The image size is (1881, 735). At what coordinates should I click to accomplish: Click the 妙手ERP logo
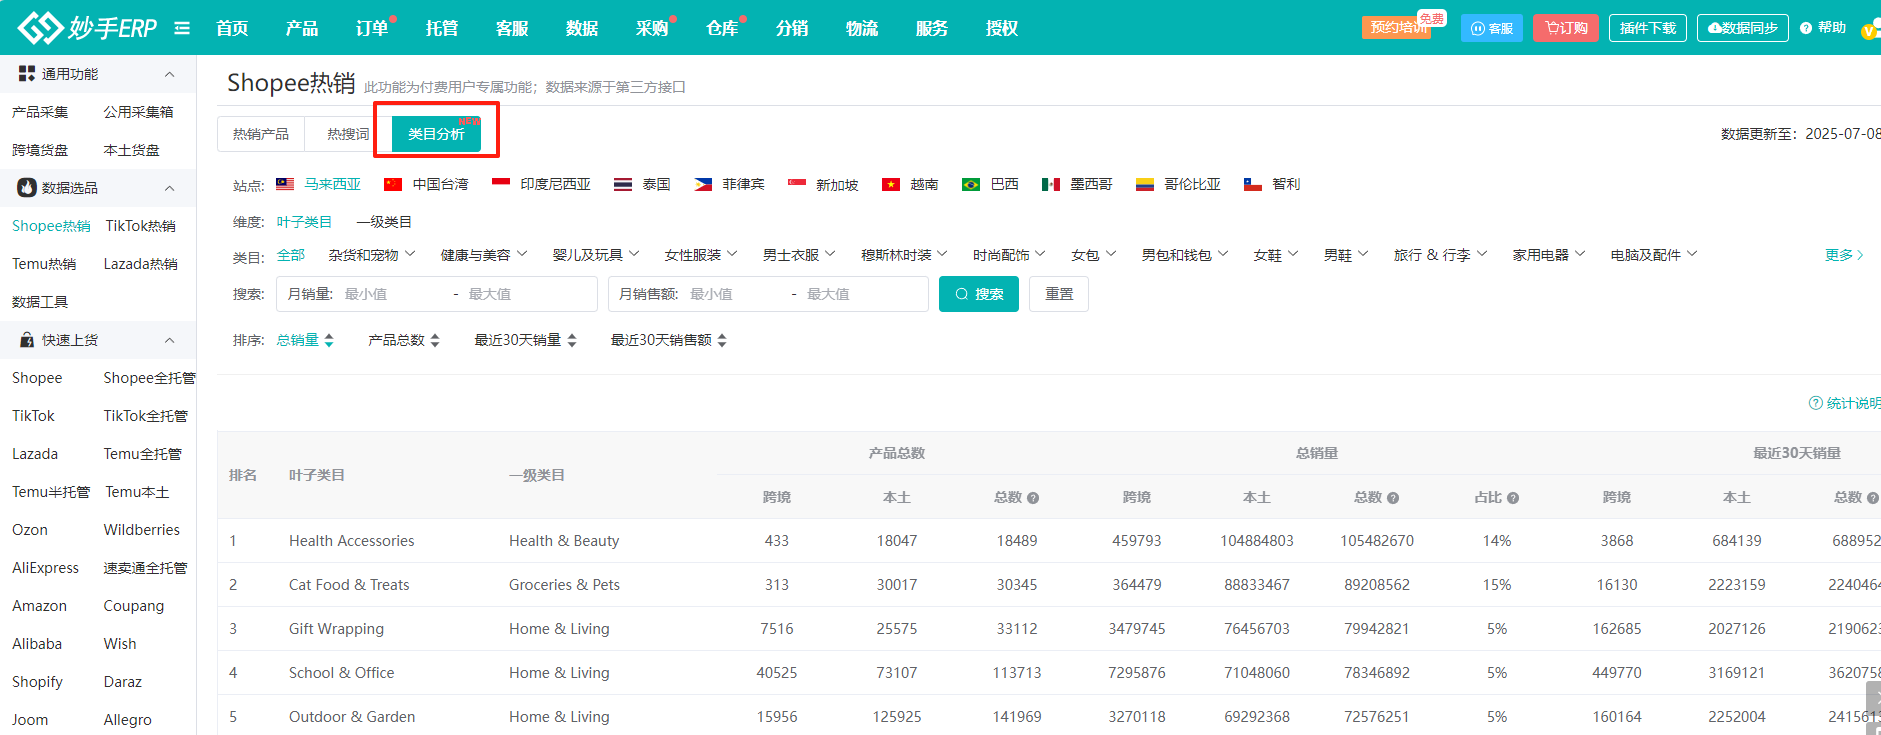88,28
